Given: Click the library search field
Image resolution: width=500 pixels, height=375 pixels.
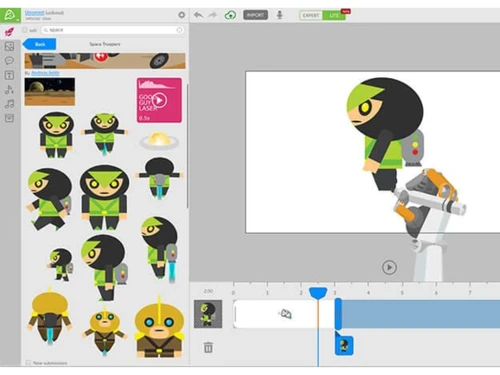Looking at the screenshot, I should tap(113, 30).
